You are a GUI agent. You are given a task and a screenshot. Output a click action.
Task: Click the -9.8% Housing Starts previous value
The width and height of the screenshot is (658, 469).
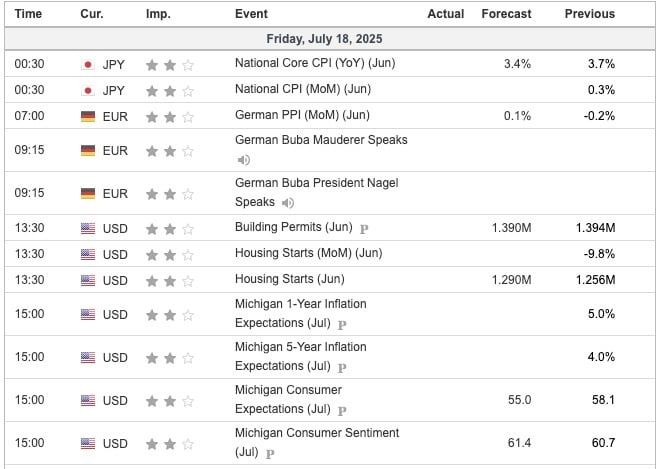click(x=599, y=254)
